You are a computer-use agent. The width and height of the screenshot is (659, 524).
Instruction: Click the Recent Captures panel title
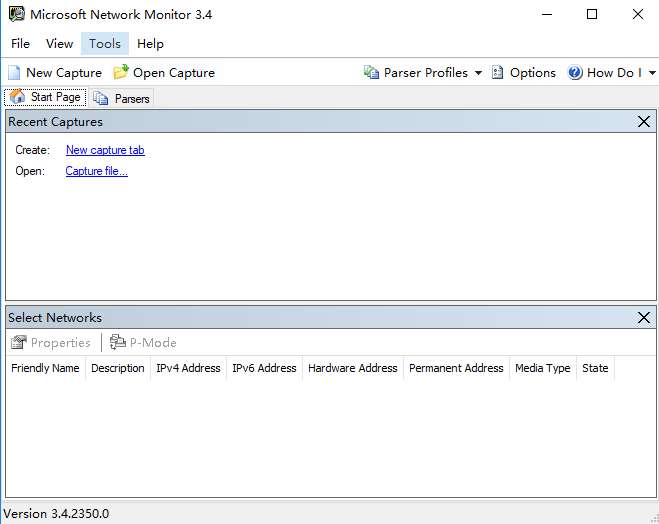55,122
